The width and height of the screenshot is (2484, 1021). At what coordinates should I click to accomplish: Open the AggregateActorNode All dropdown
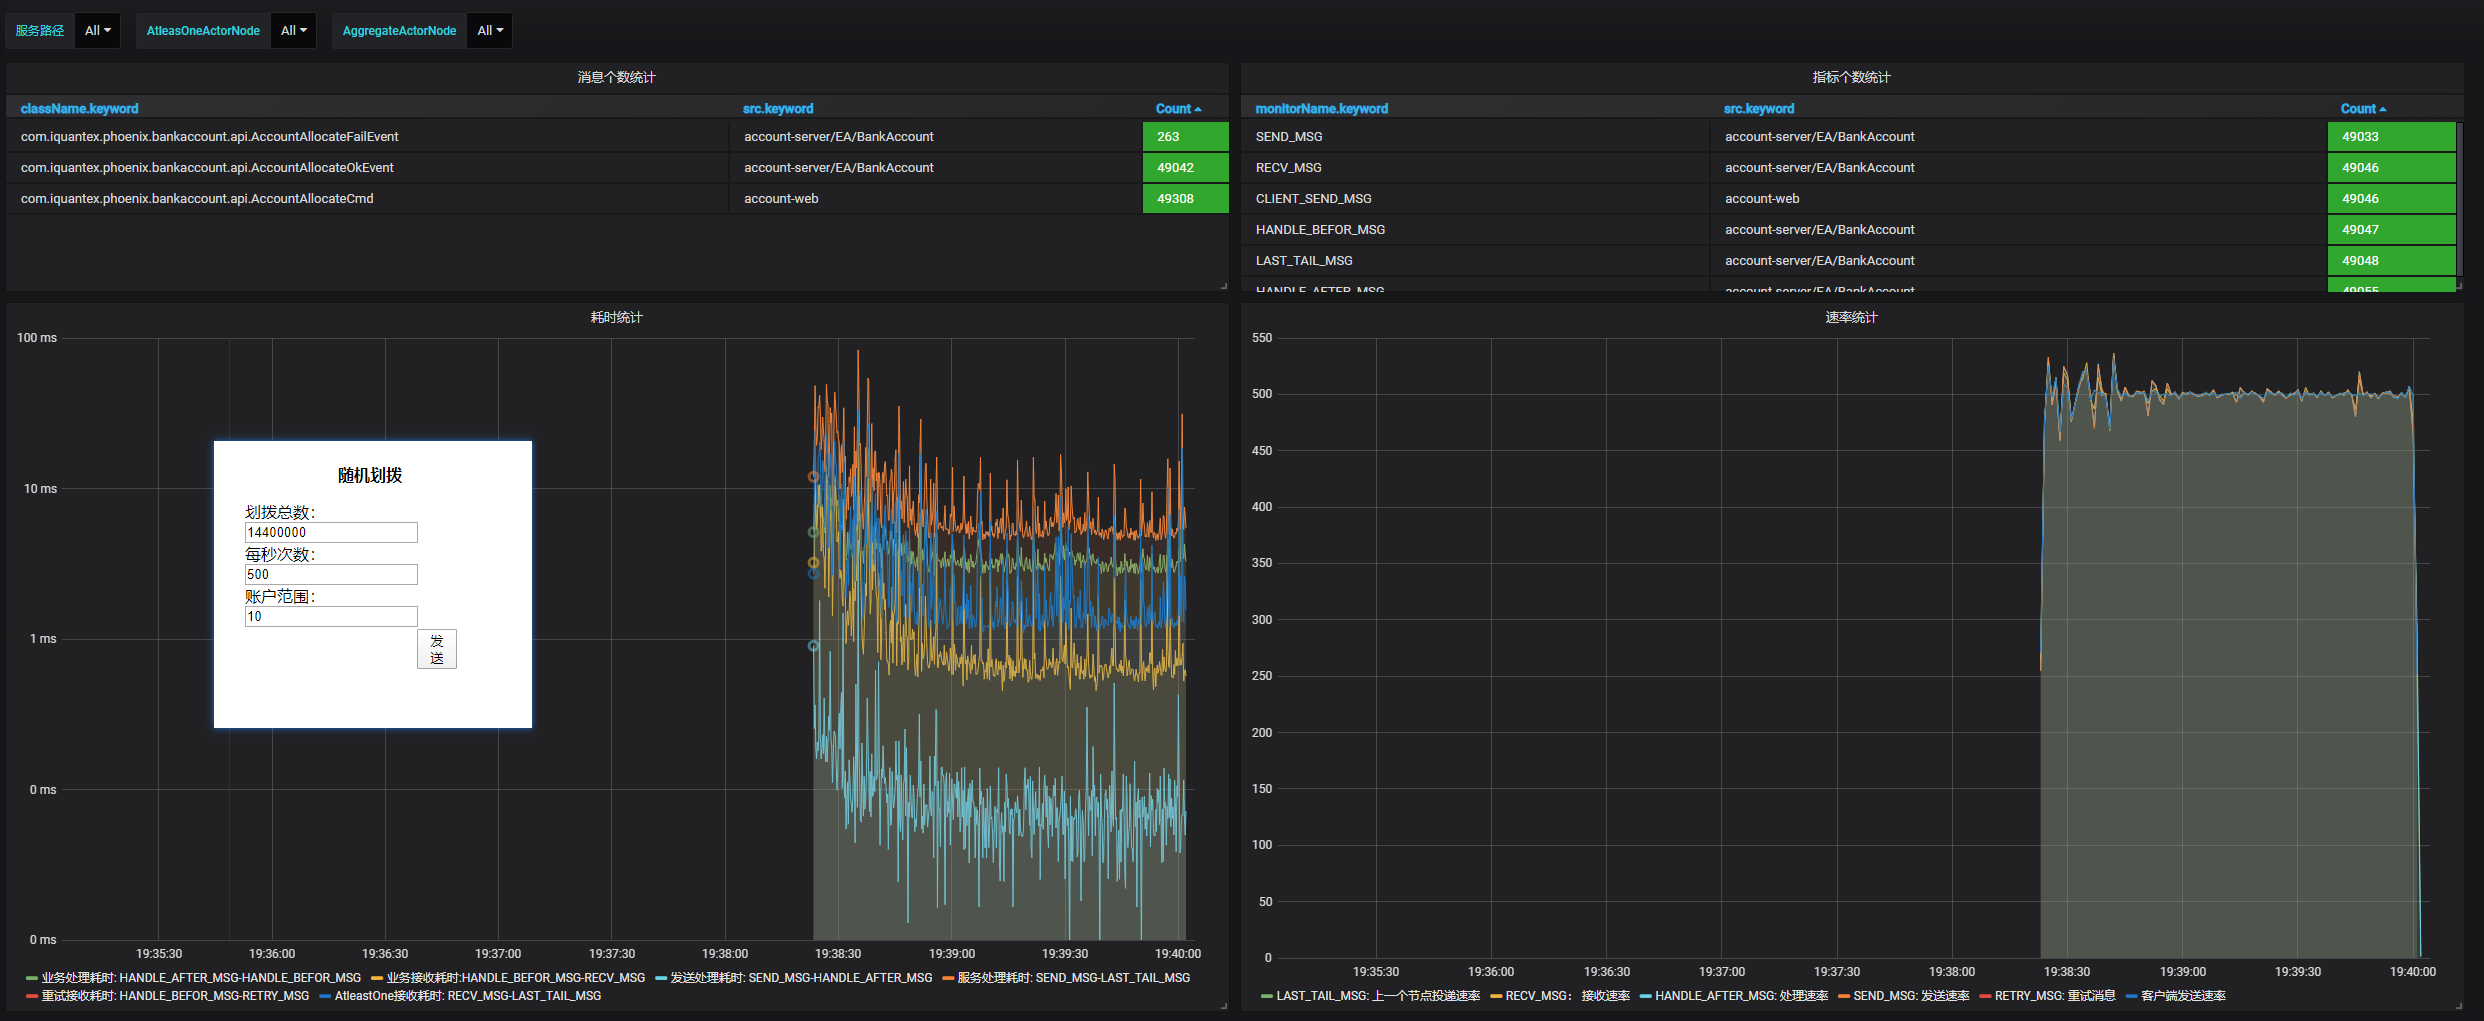pos(489,31)
